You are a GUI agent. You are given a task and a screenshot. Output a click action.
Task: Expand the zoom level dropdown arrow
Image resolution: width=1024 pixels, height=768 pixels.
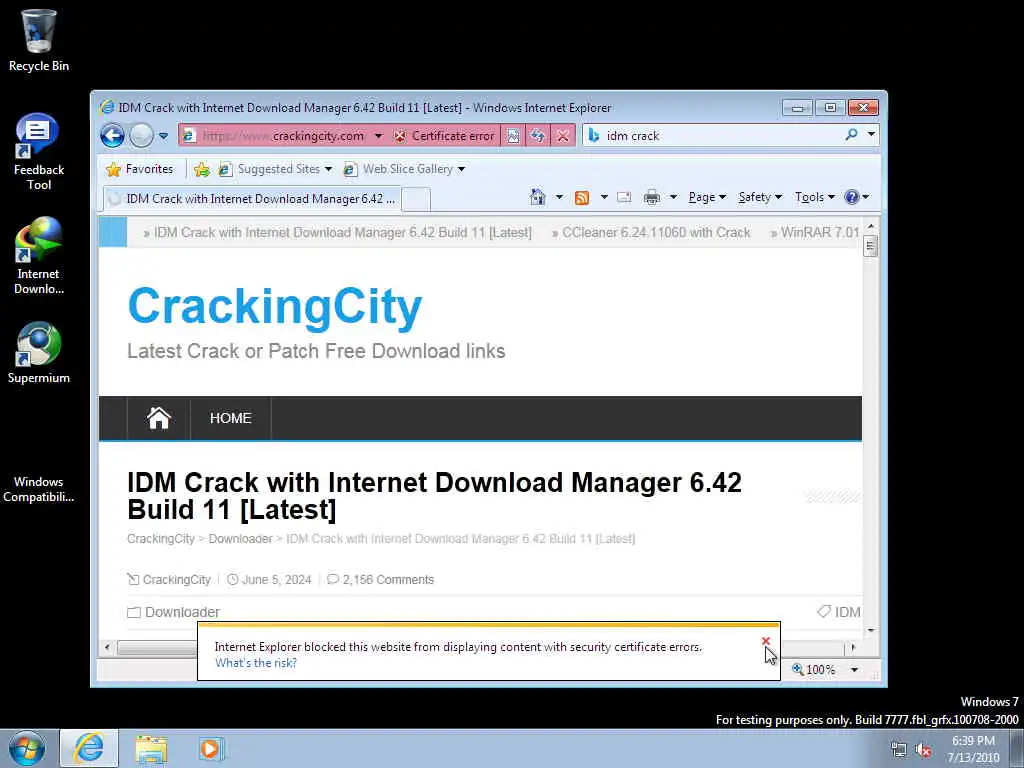tap(854, 670)
